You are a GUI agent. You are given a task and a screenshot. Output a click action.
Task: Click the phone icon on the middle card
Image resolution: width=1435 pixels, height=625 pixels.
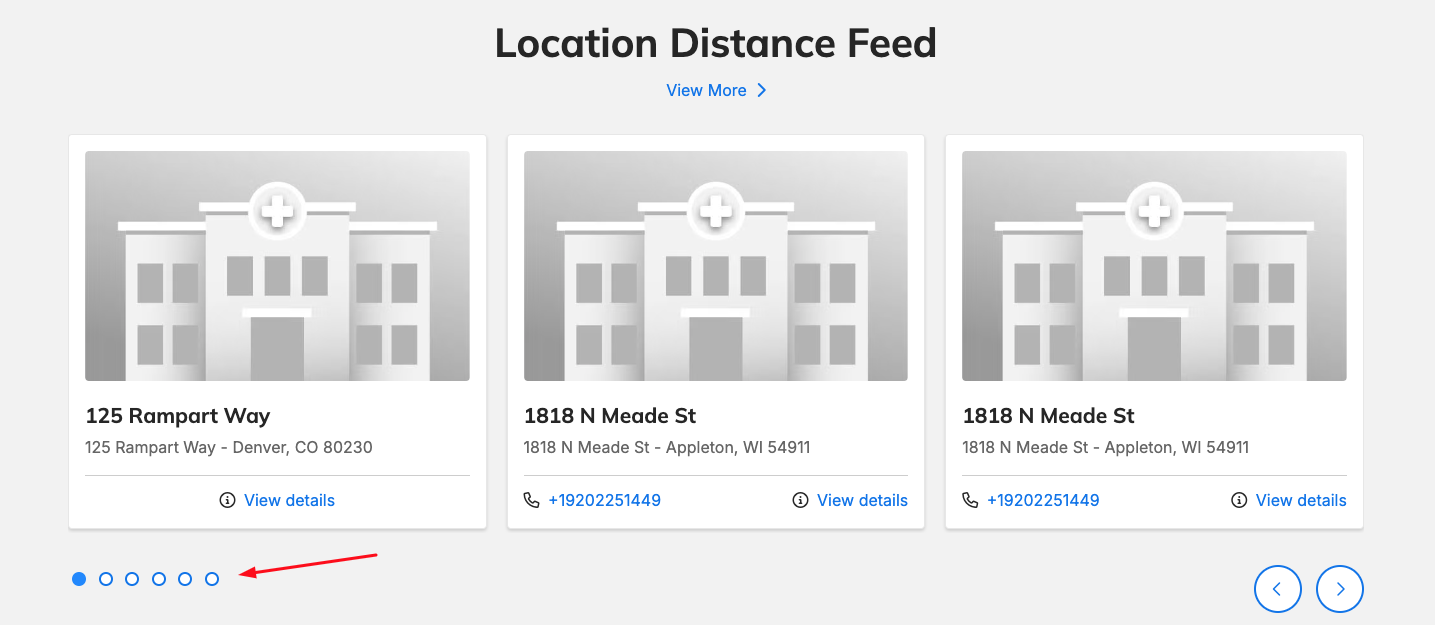(x=531, y=500)
